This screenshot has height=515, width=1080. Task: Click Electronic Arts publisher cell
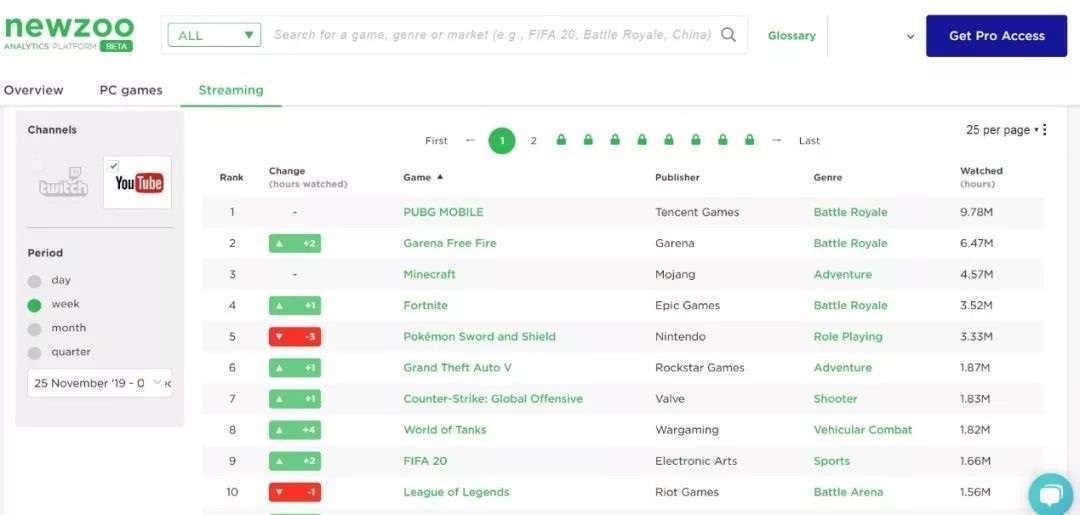(x=696, y=461)
